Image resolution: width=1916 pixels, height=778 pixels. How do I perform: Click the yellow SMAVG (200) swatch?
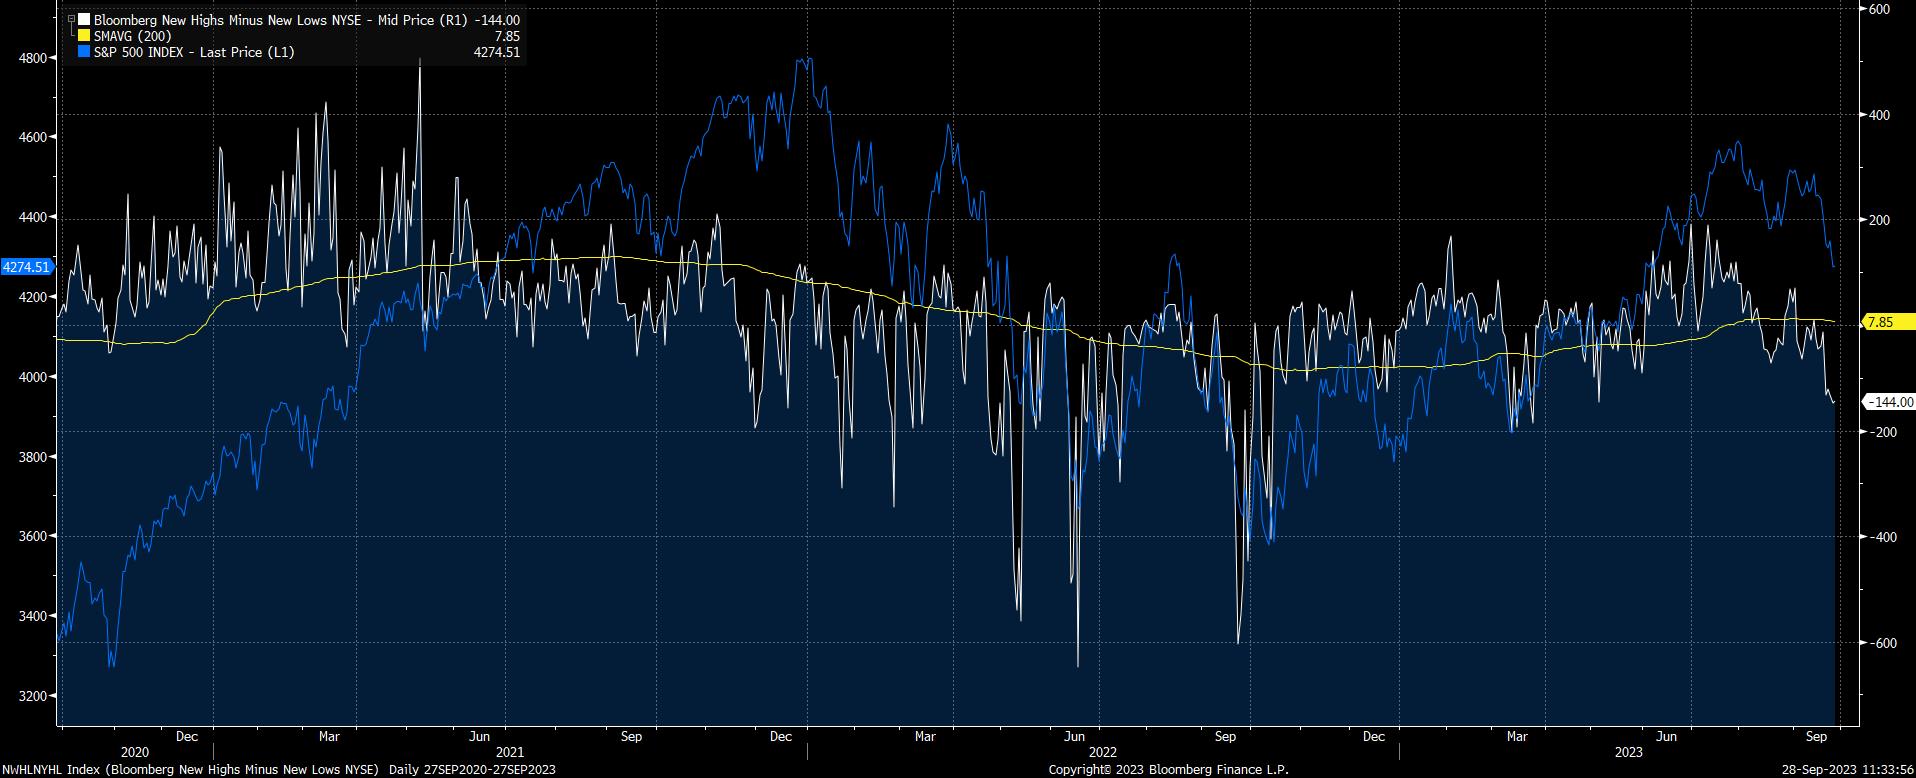pos(84,36)
